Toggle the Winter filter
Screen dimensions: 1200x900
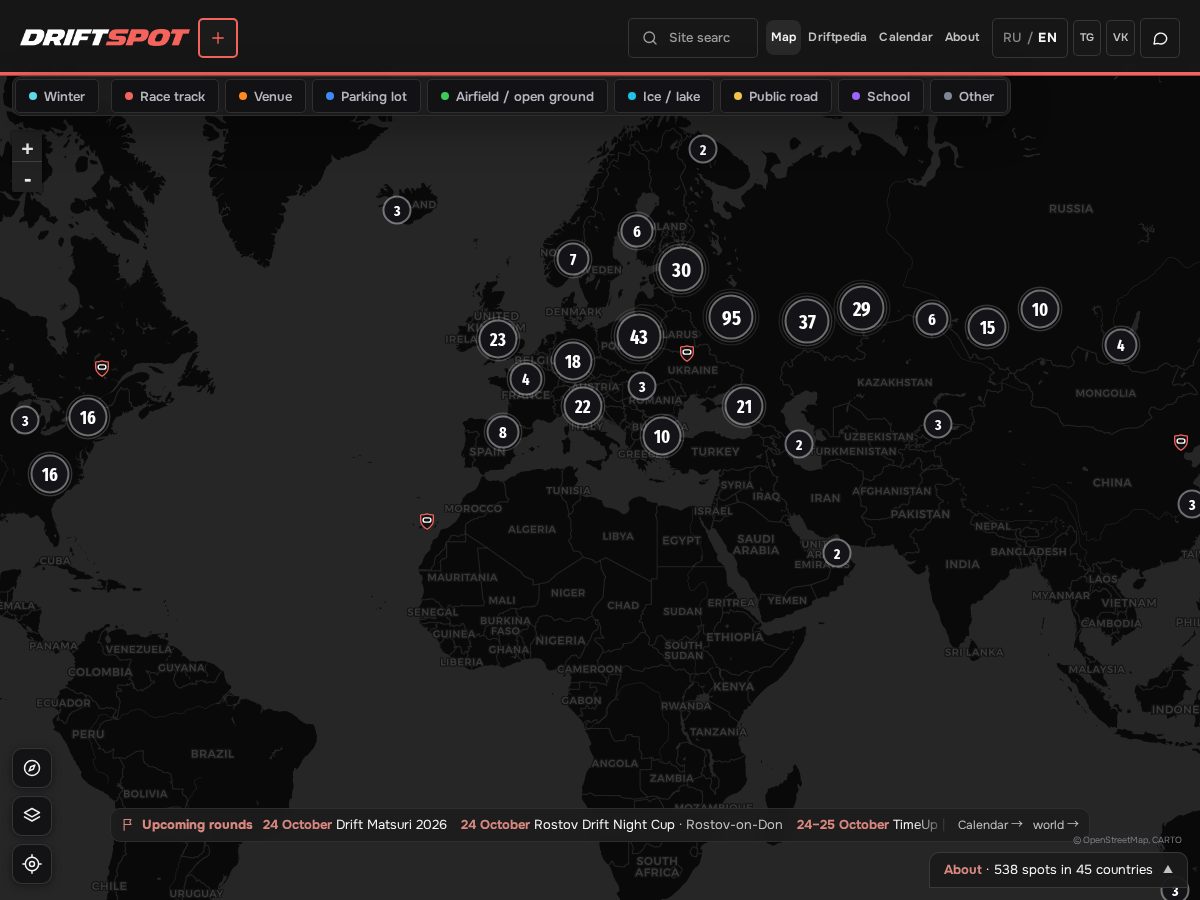point(57,96)
